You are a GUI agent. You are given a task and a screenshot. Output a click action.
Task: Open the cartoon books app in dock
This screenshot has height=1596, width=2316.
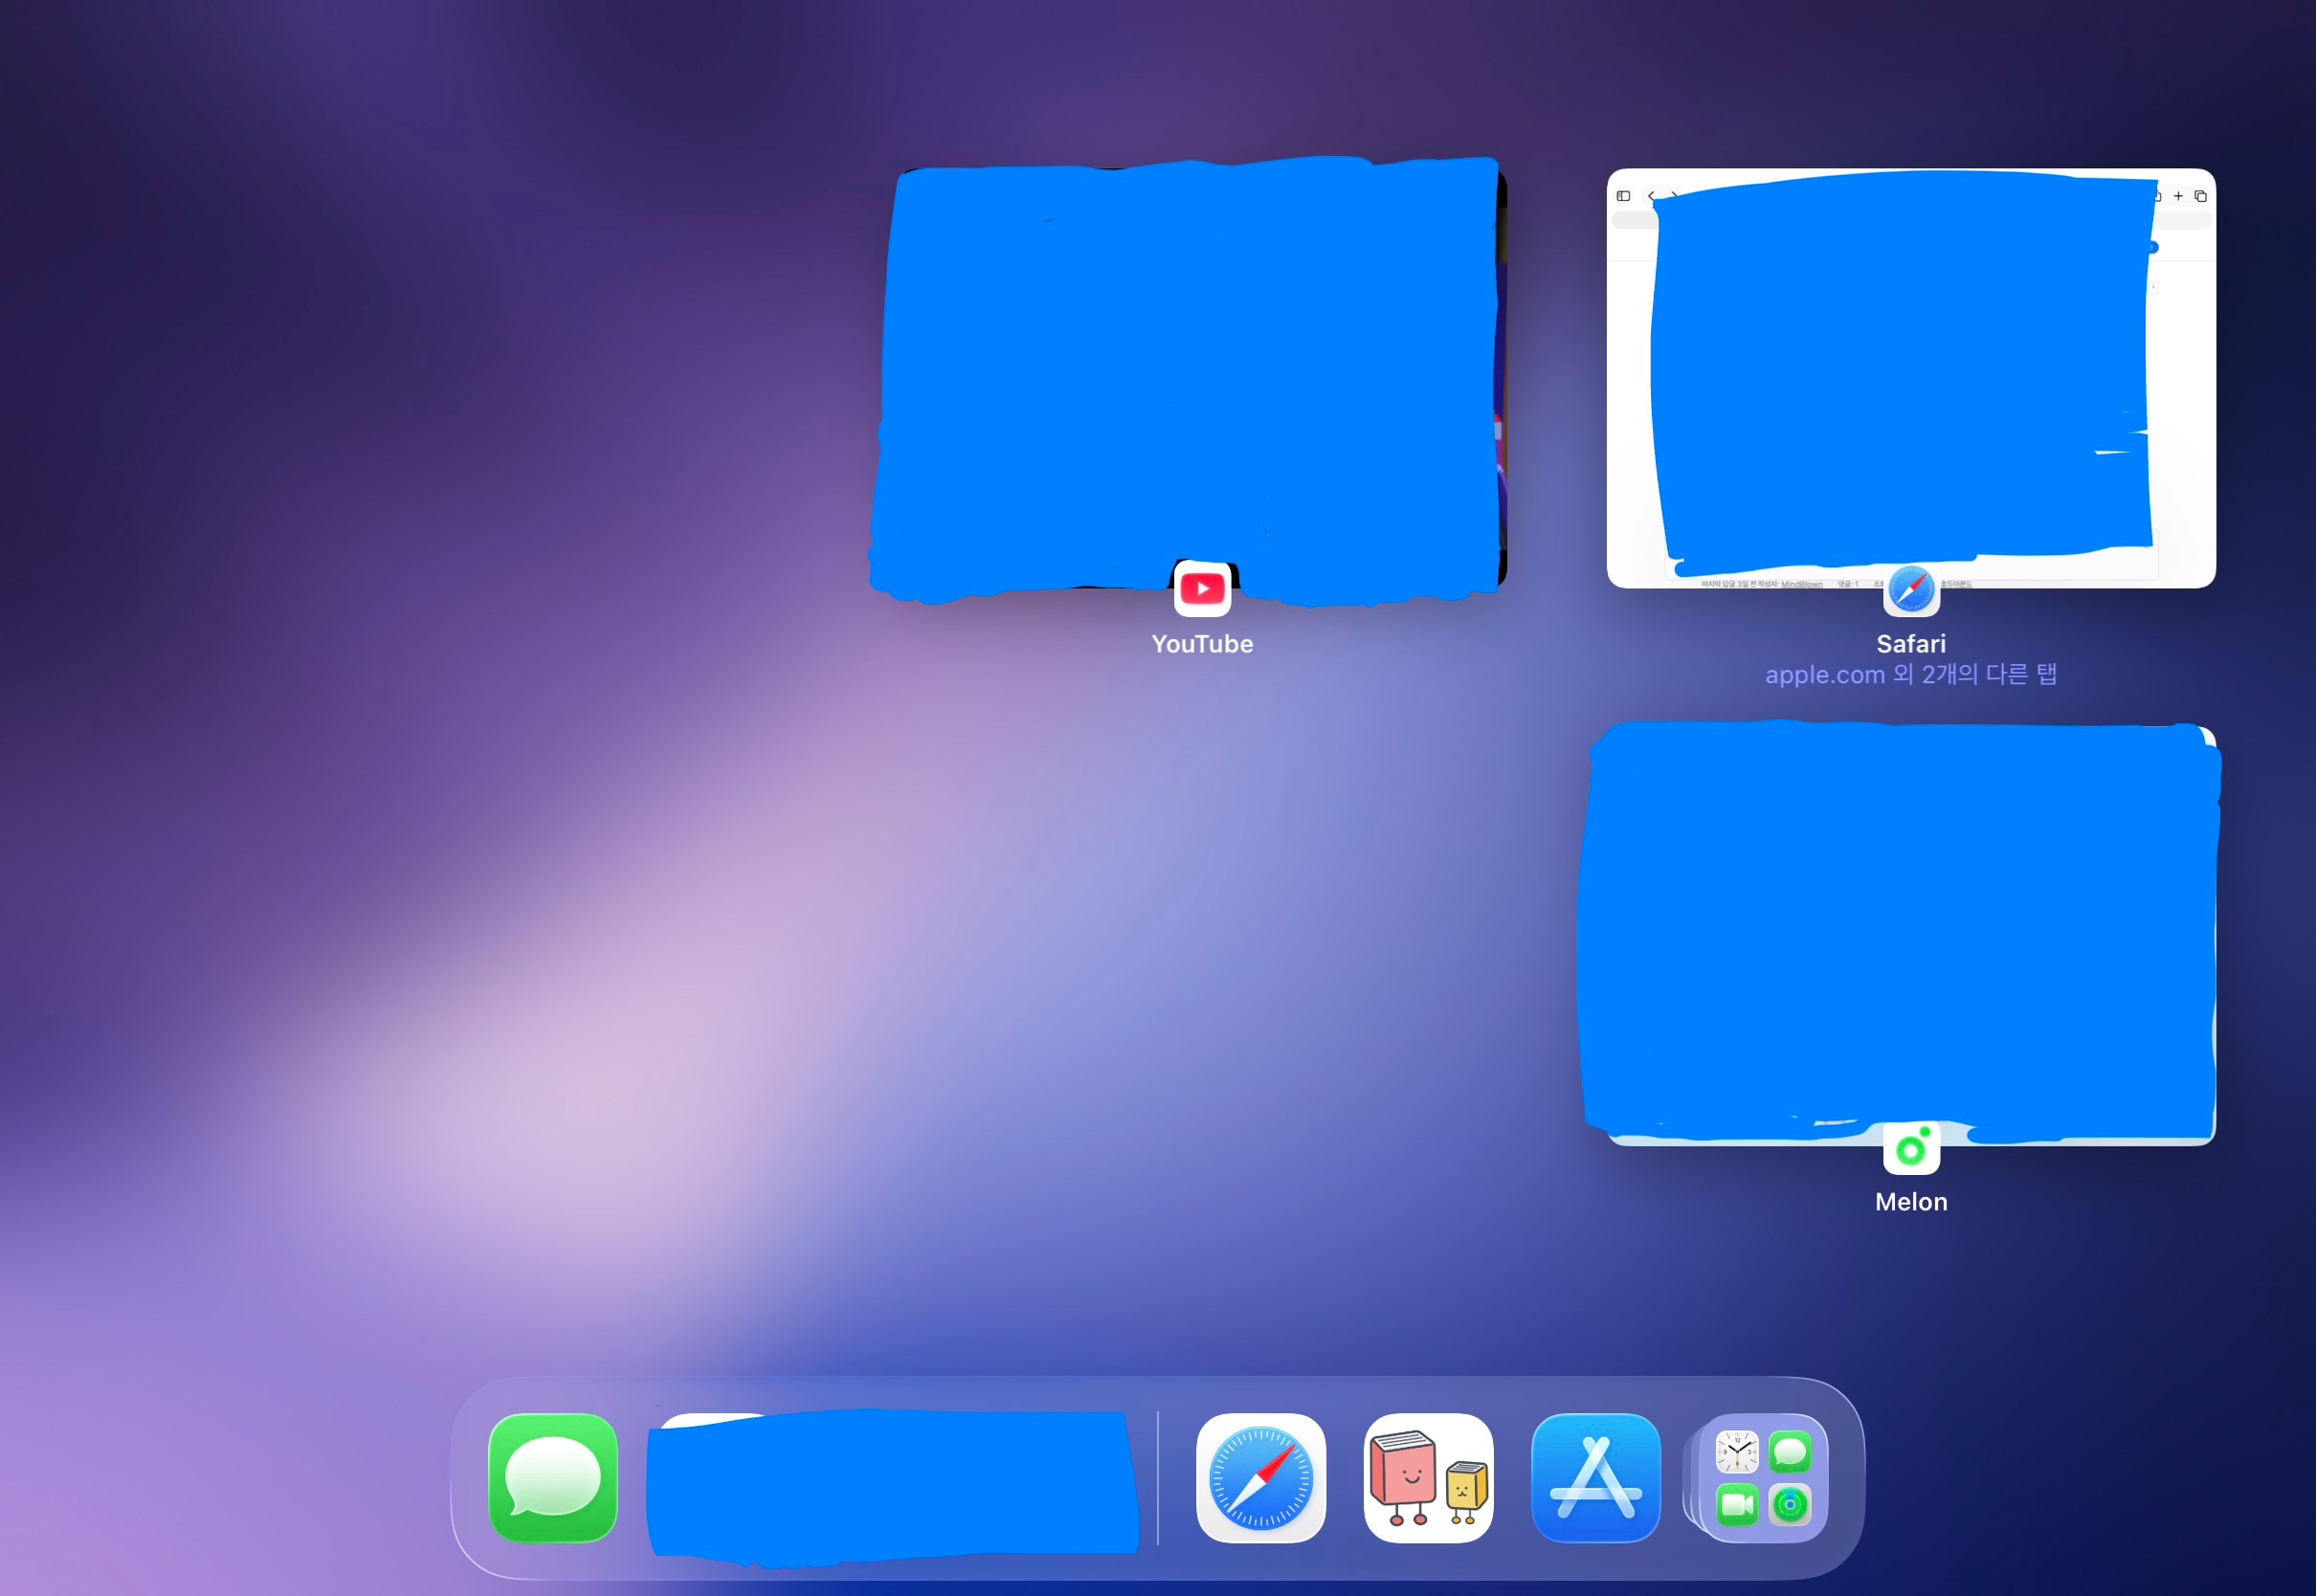[x=1428, y=1477]
